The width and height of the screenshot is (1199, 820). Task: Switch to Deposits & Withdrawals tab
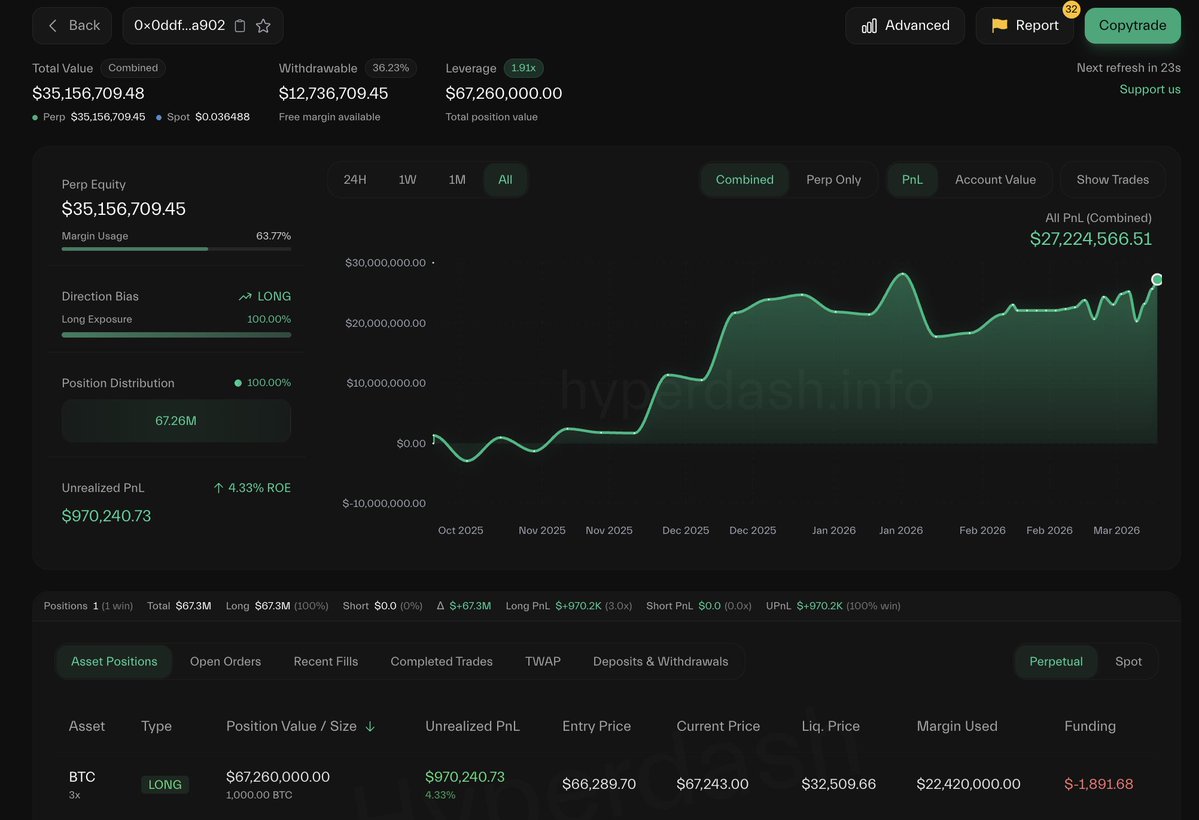click(660, 662)
